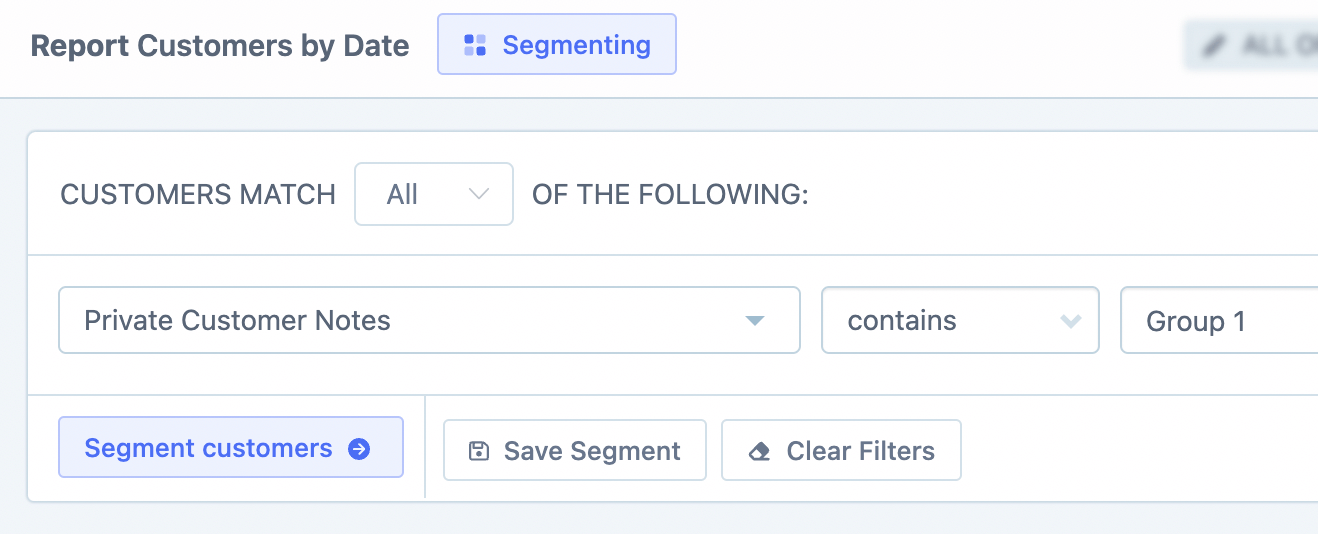
Task: Click the floppy disk icon beside Save Segment
Action: click(x=479, y=451)
